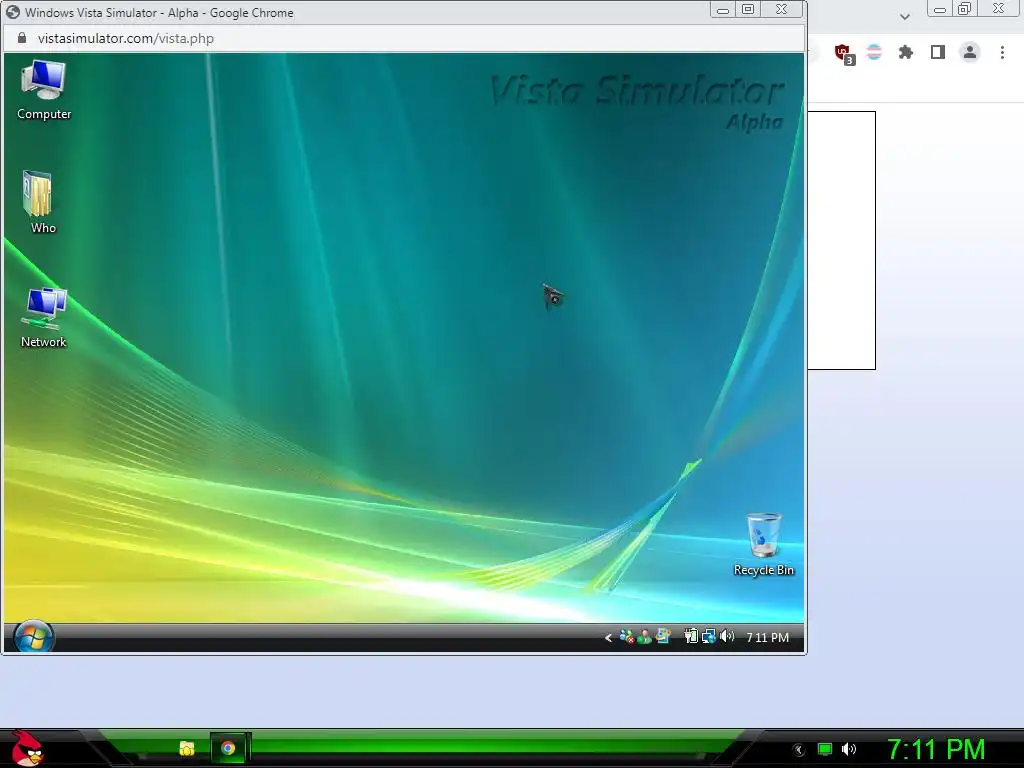The height and width of the screenshot is (768, 1024).
Task: Click the Angry Birds start button
Action: point(27,748)
